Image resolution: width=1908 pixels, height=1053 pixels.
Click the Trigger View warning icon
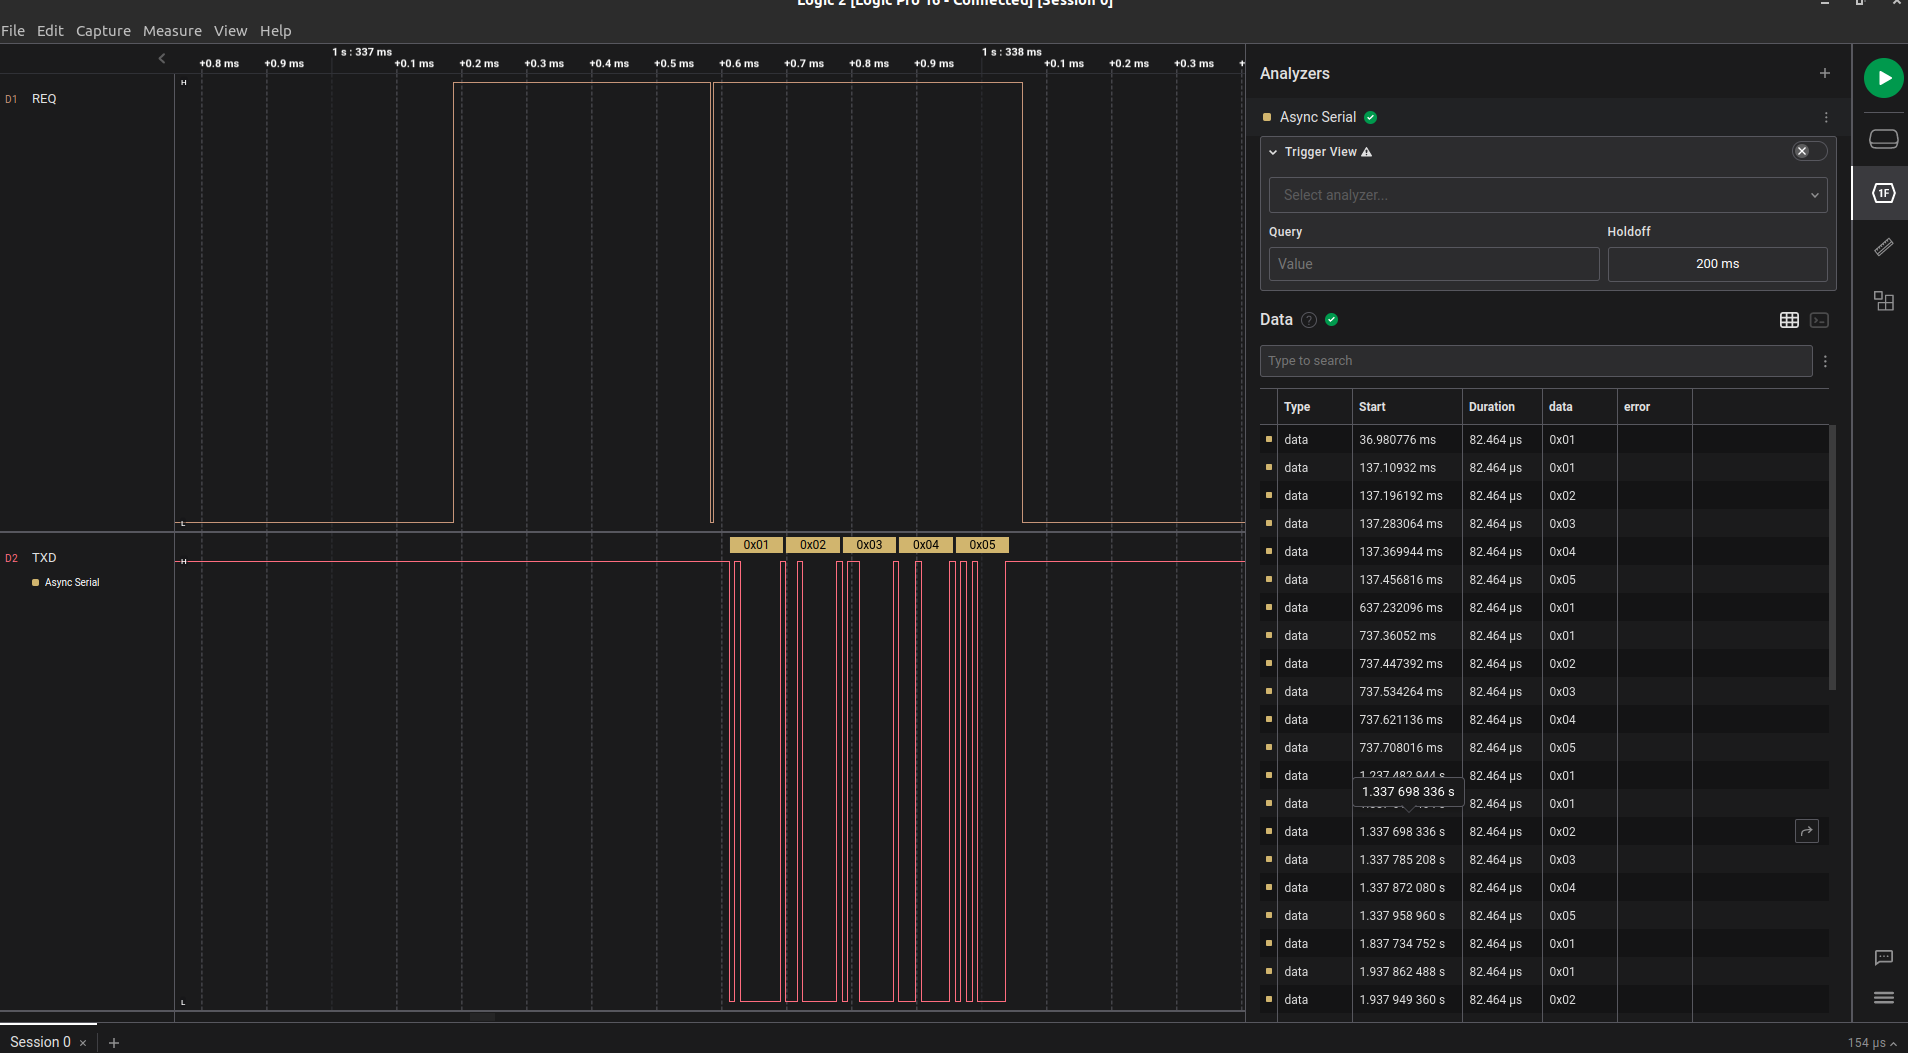[1366, 152]
